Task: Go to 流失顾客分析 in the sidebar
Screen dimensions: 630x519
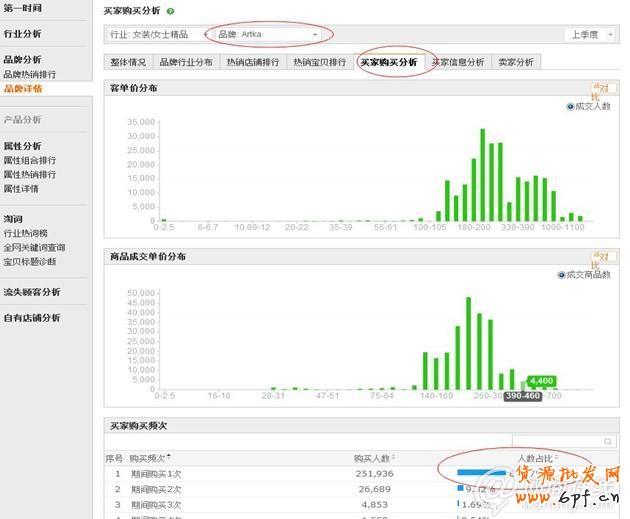Action: pos(31,292)
